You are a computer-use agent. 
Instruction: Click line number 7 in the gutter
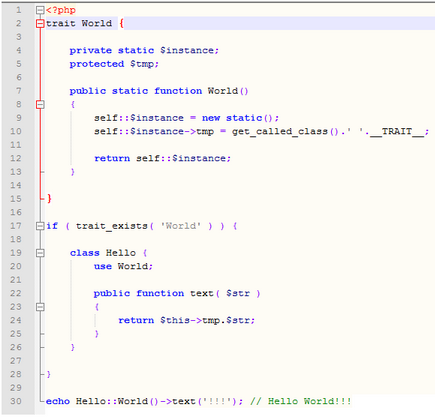point(19,91)
